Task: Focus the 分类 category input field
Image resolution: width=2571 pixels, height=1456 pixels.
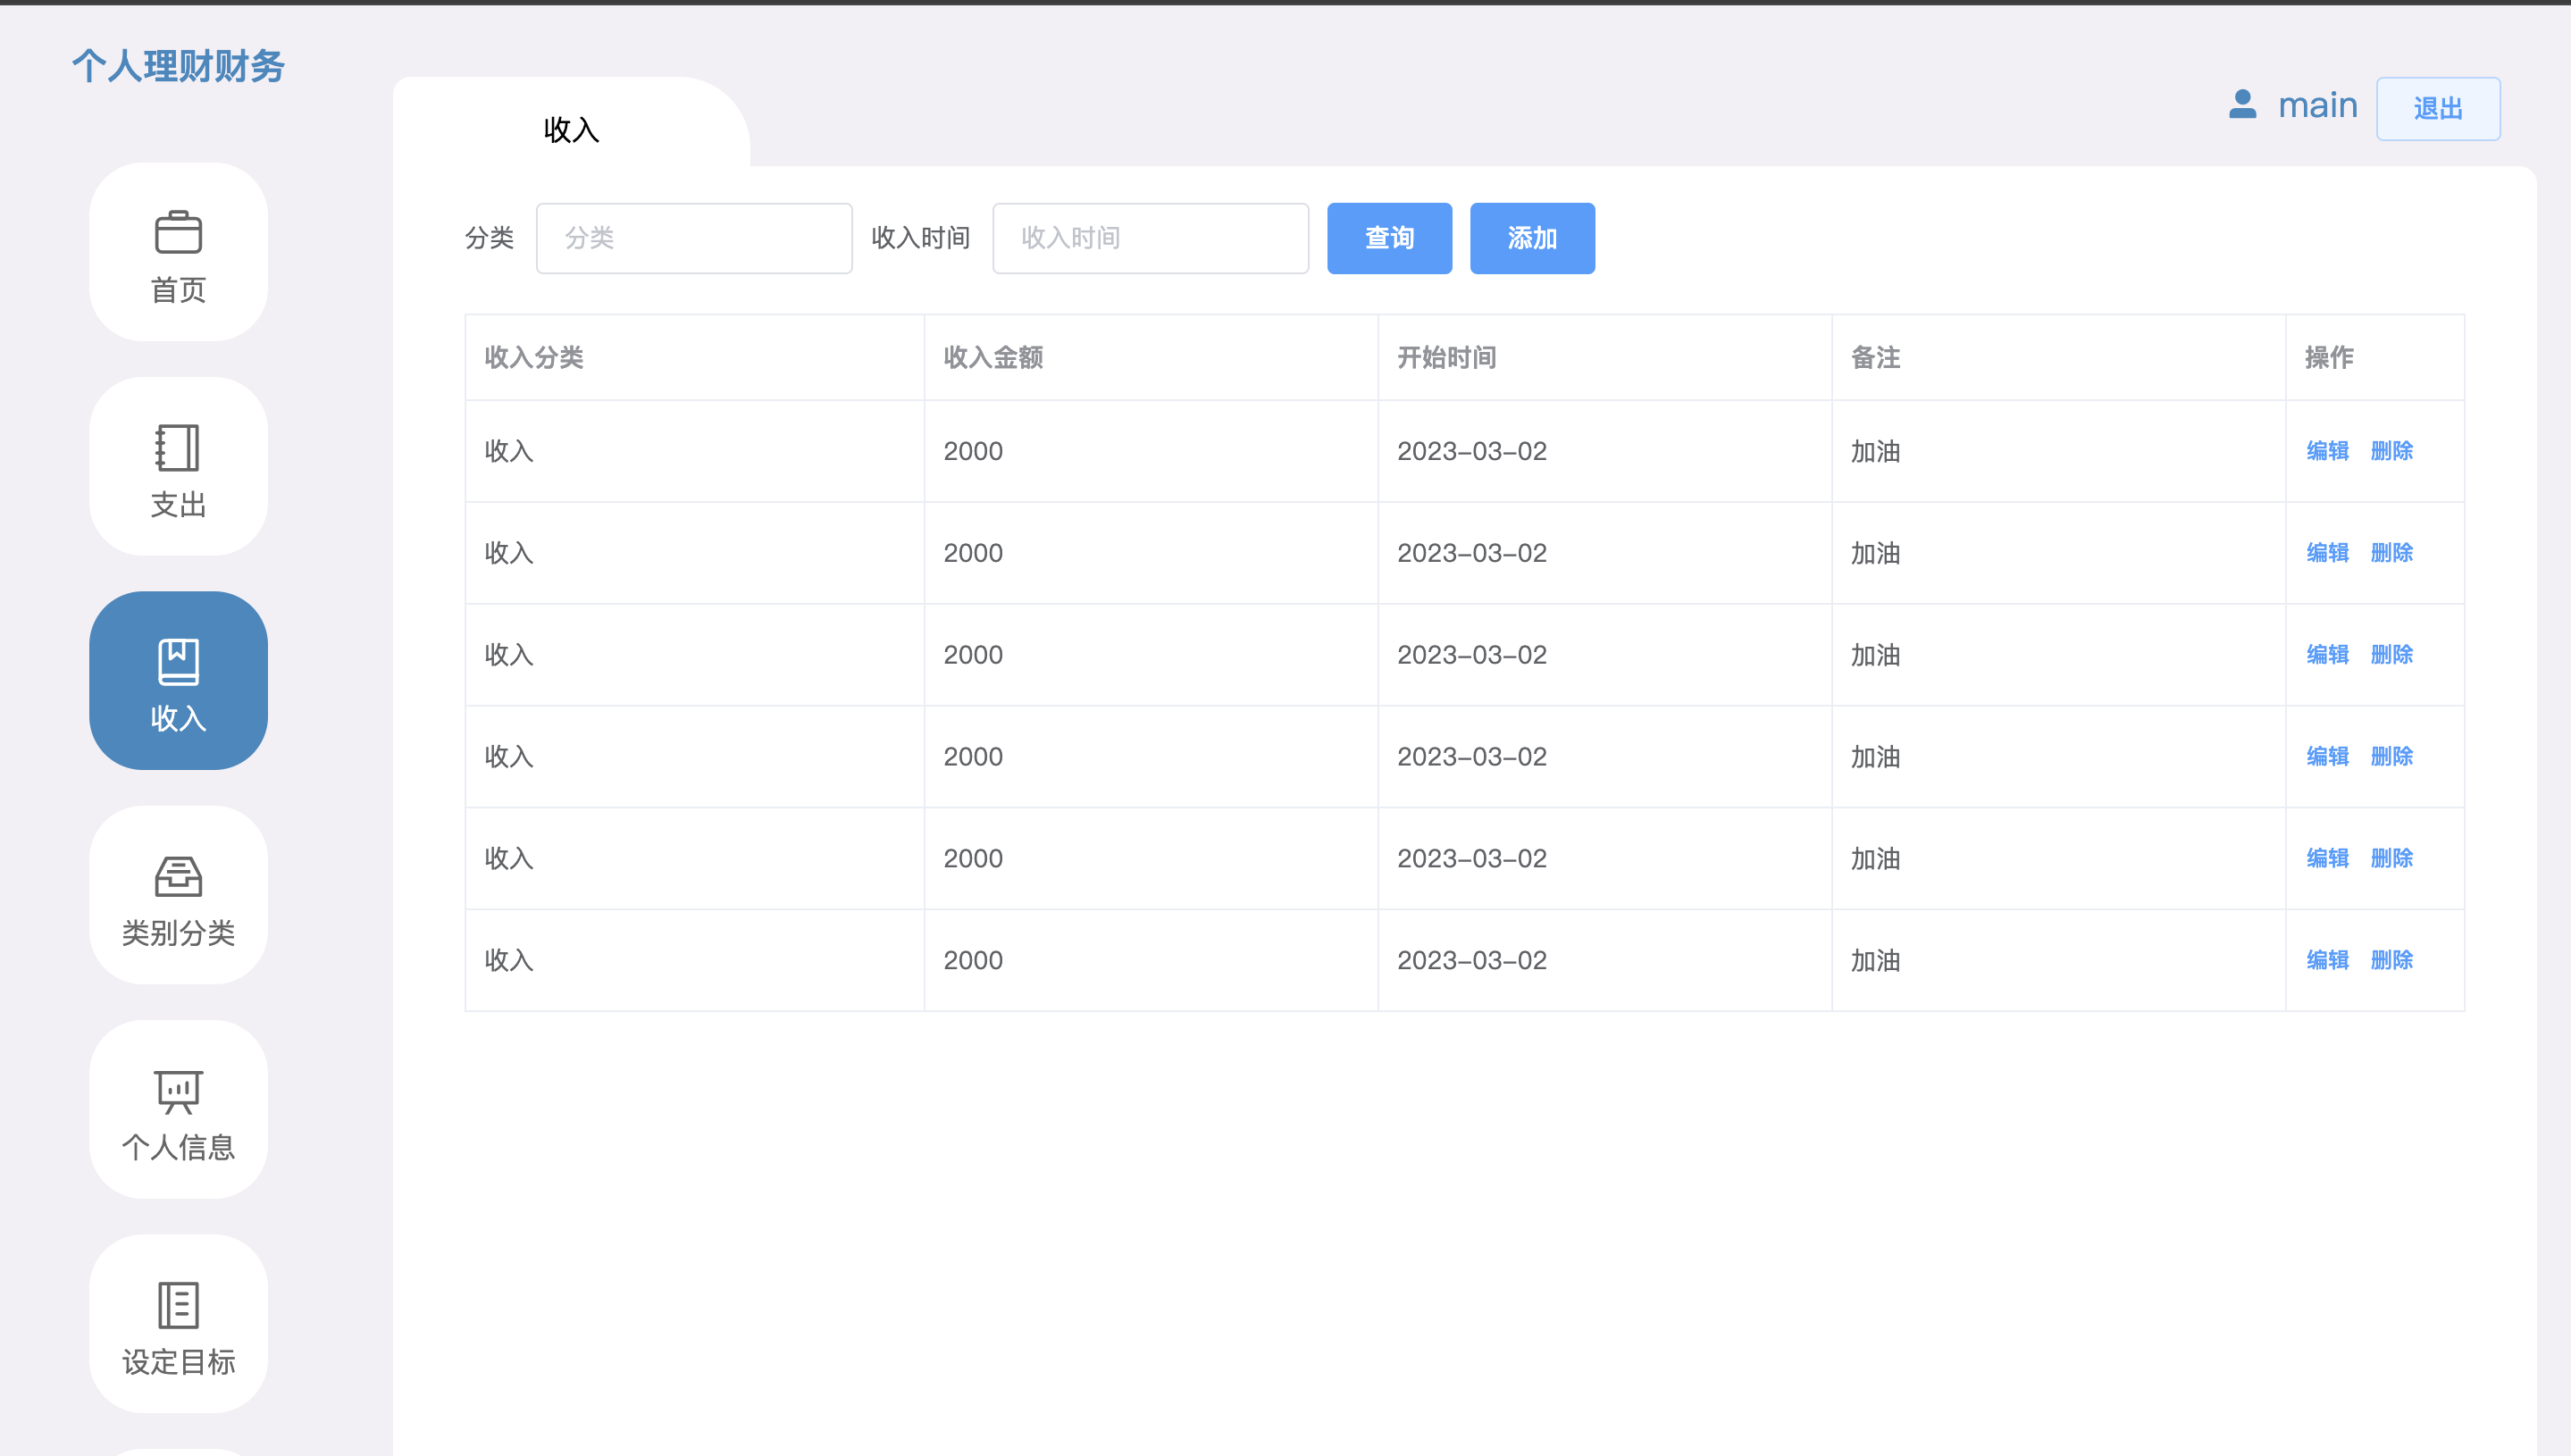Action: point(694,238)
